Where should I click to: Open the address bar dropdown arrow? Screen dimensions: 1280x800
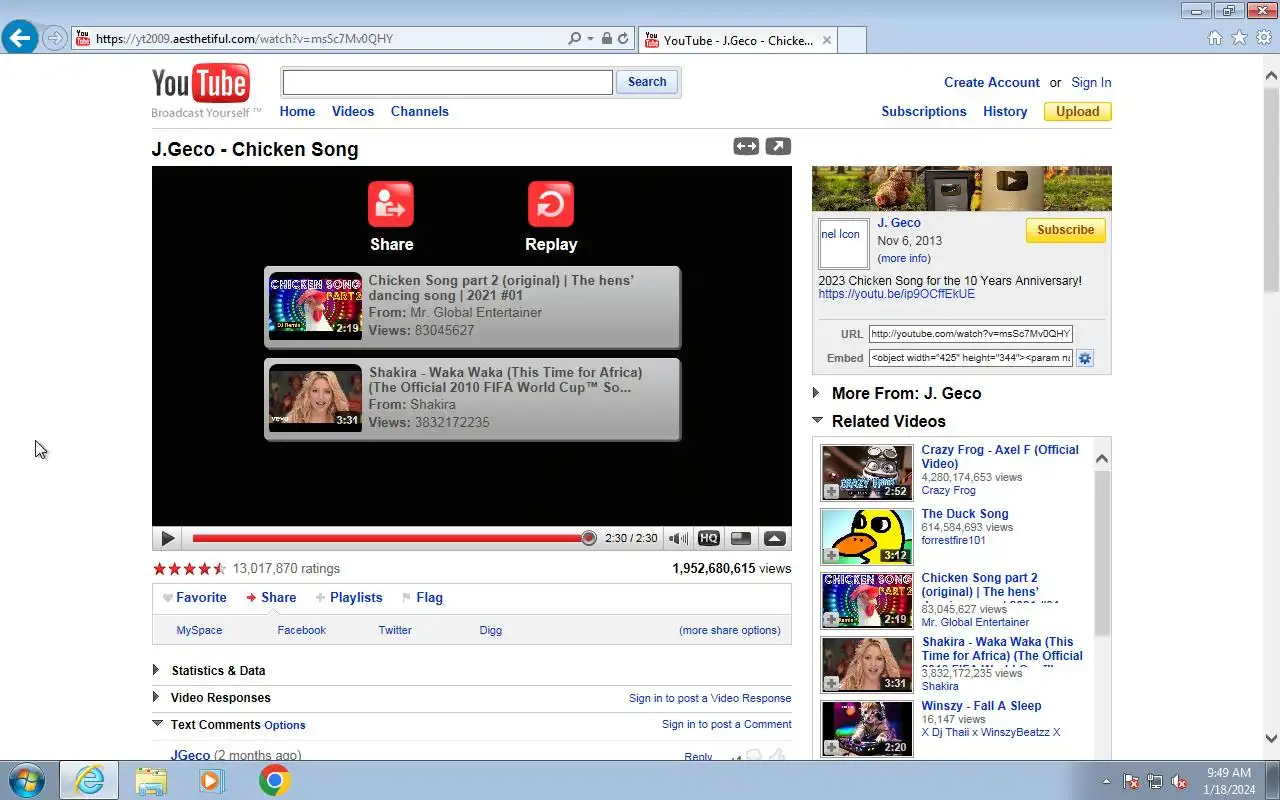[590, 39]
